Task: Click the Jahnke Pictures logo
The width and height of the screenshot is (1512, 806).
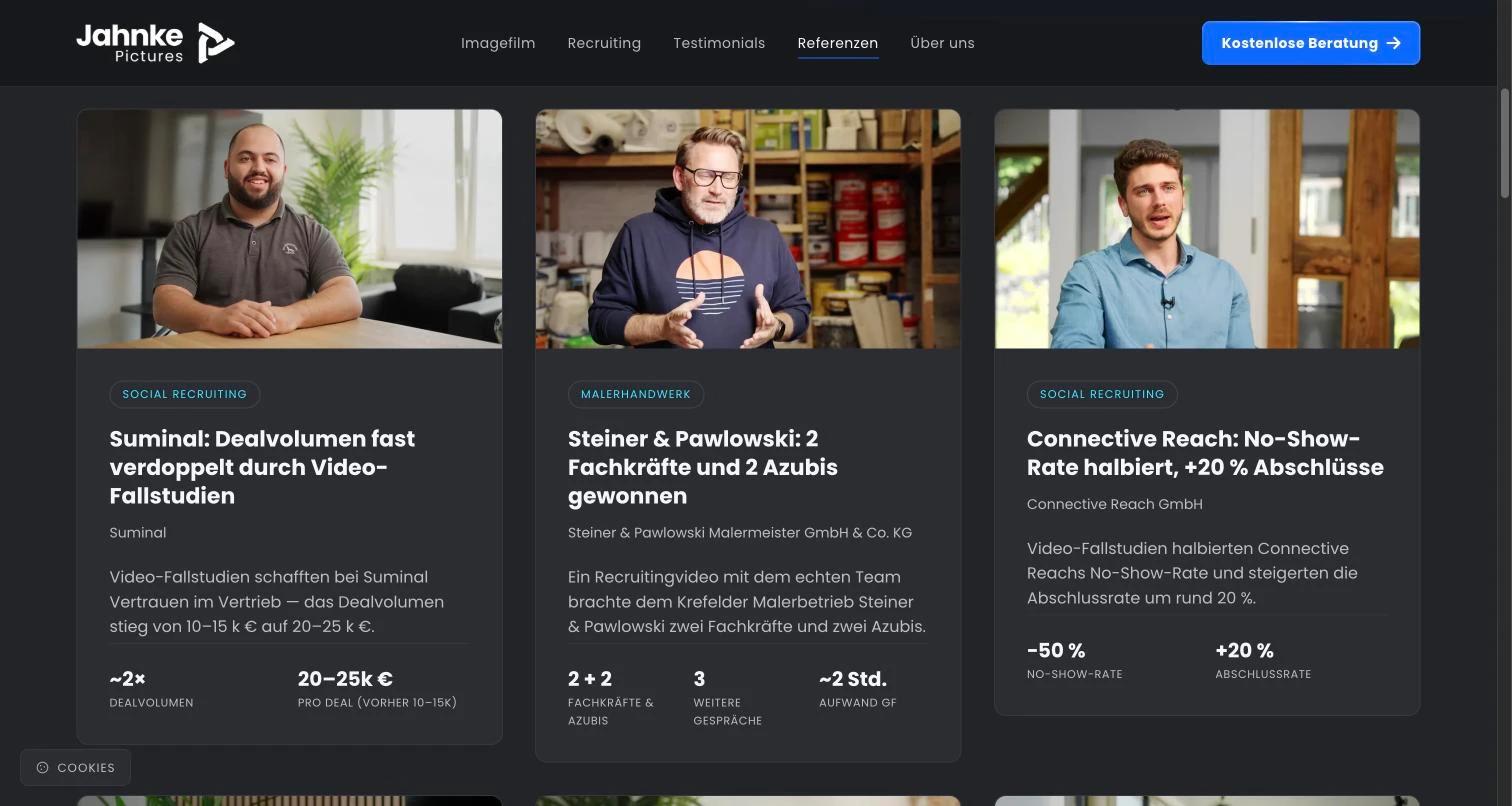Action: (x=155, y=43)
